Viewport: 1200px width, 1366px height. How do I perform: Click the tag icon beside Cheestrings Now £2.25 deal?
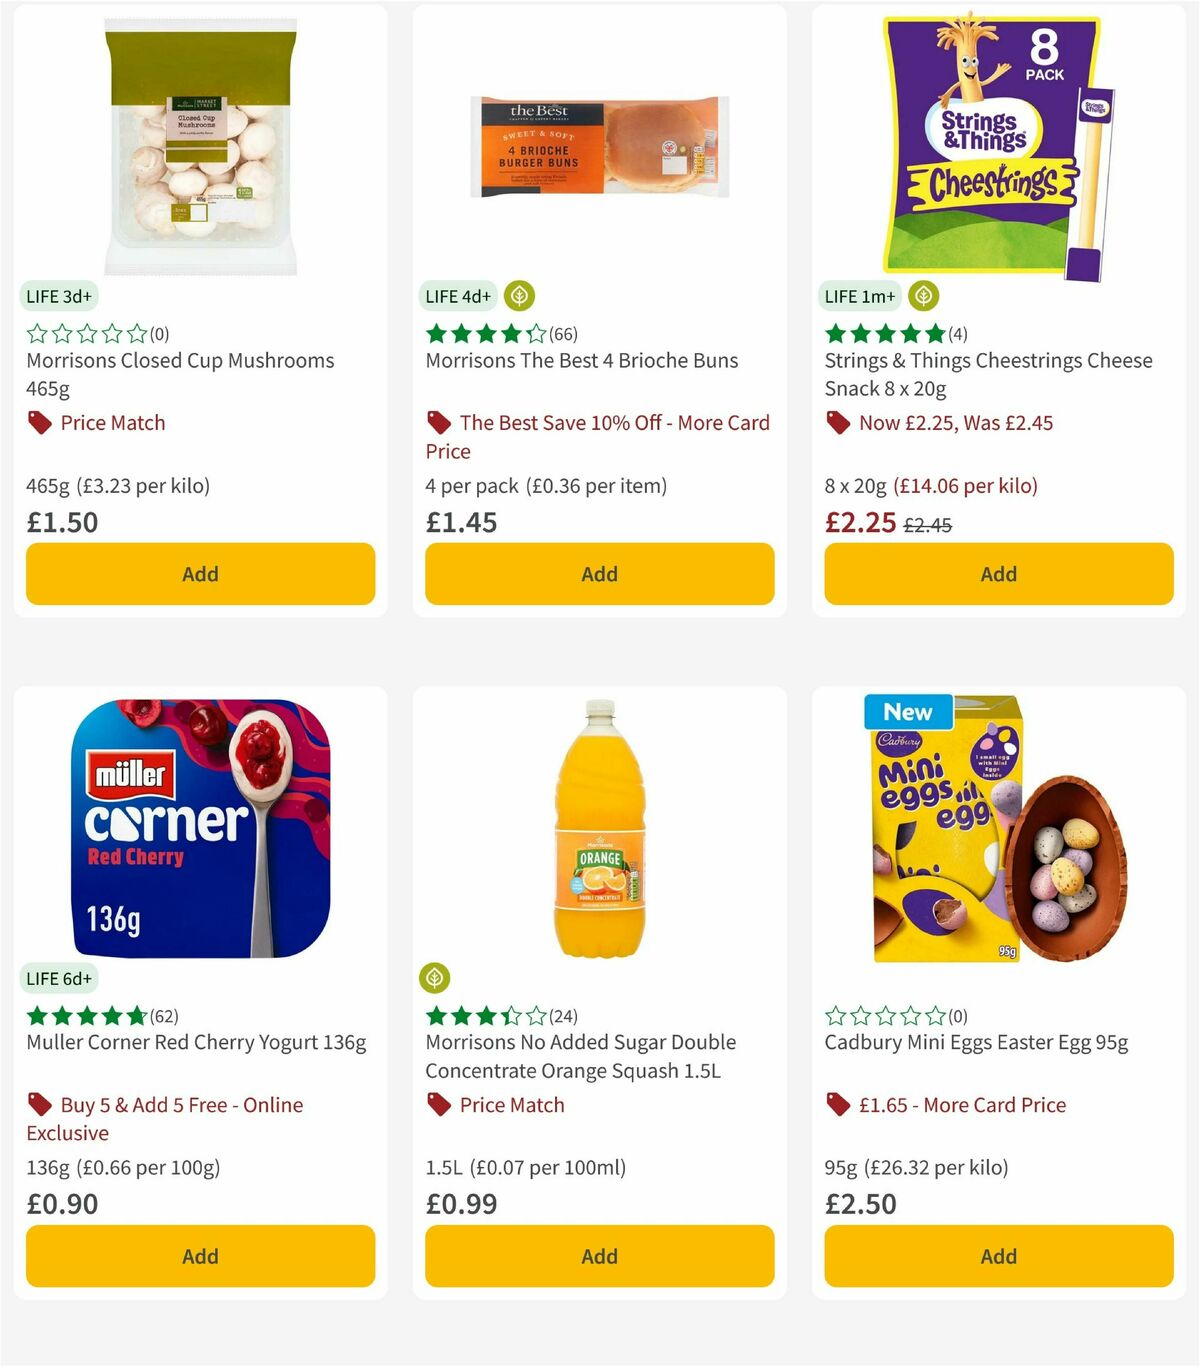pos(838,422)
